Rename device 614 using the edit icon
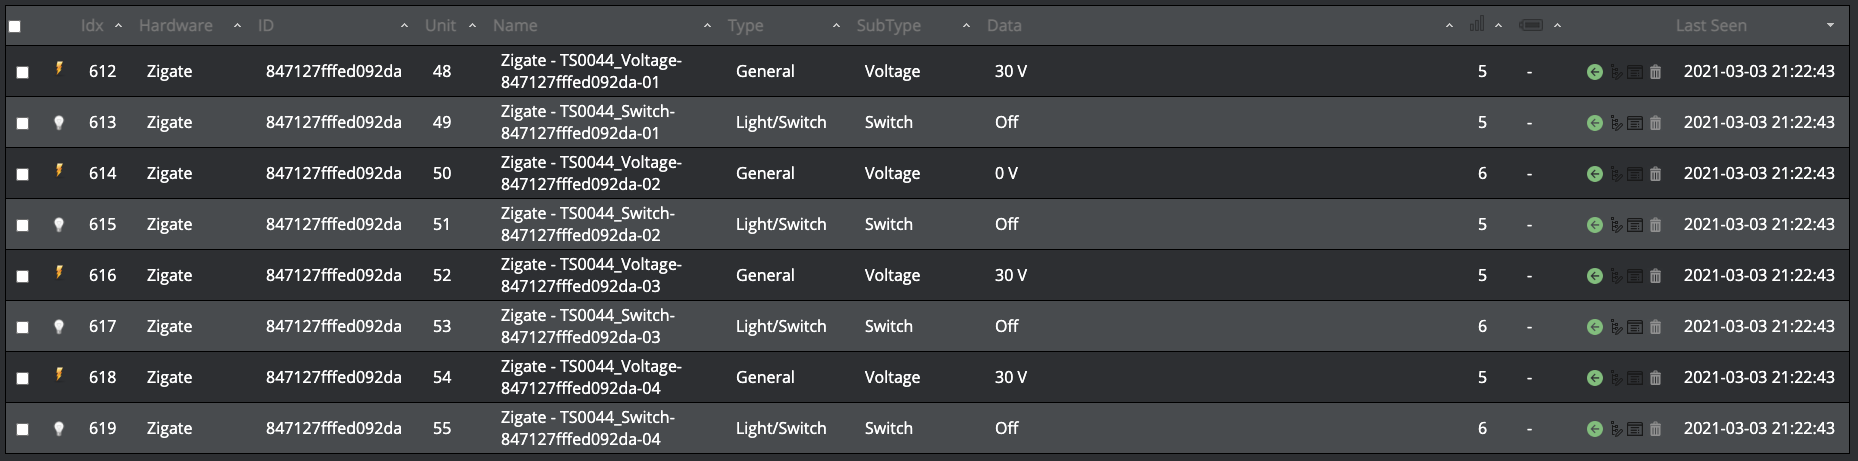 pyautogui.click(x=1616, y=174)
